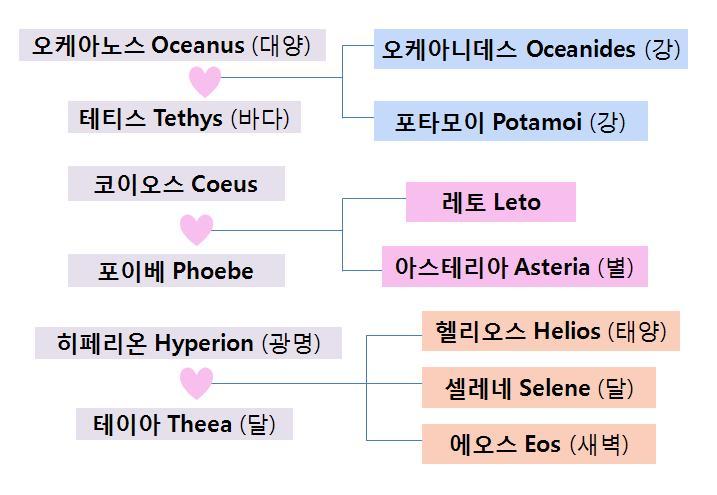Screen dimensions: 717x495
Task: Click the orange 에오스 Eos box
Action: tap(539, 444)
